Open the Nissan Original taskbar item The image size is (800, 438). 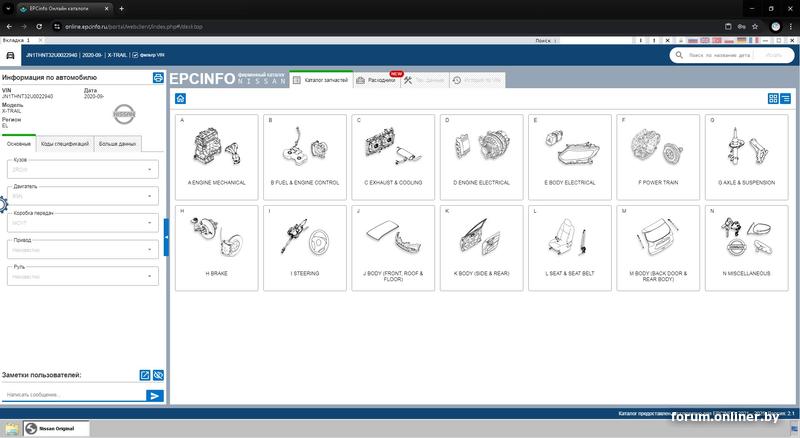click(57, 428)
